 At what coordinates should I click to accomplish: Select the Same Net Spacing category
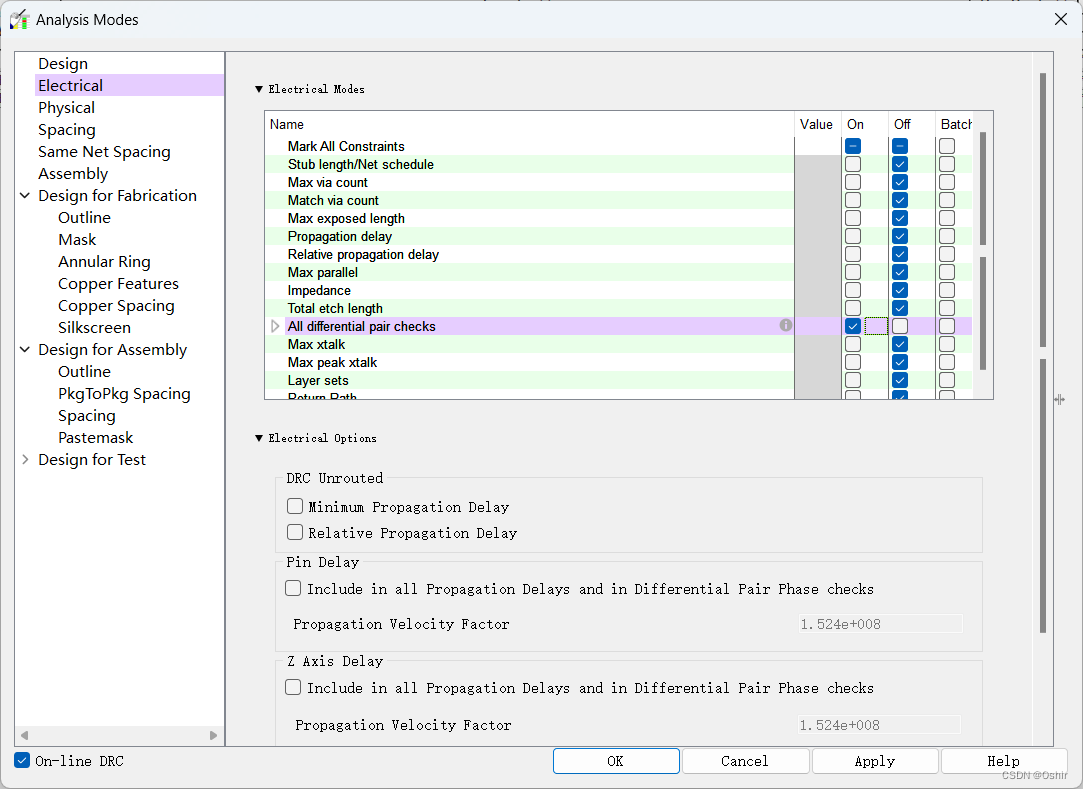click(104, 152)
